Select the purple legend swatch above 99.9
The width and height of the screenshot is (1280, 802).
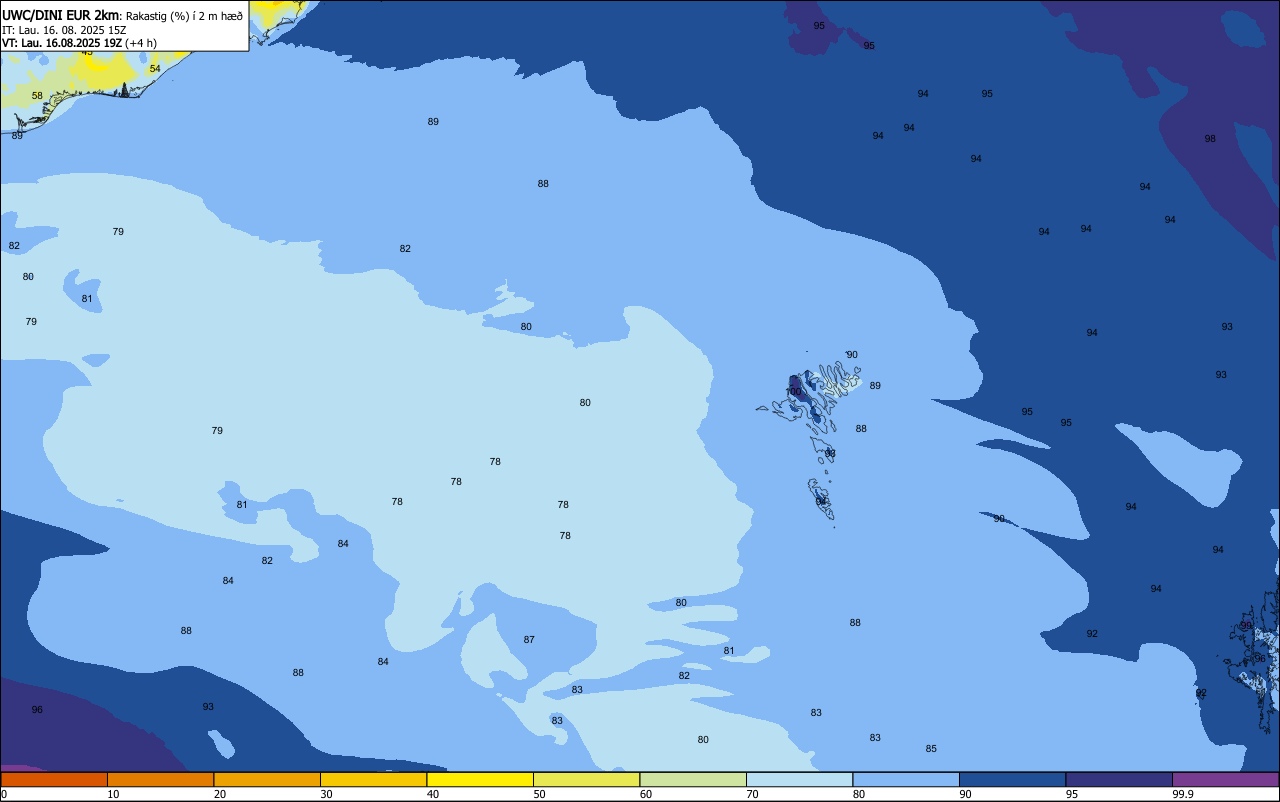coord(1225,779)
